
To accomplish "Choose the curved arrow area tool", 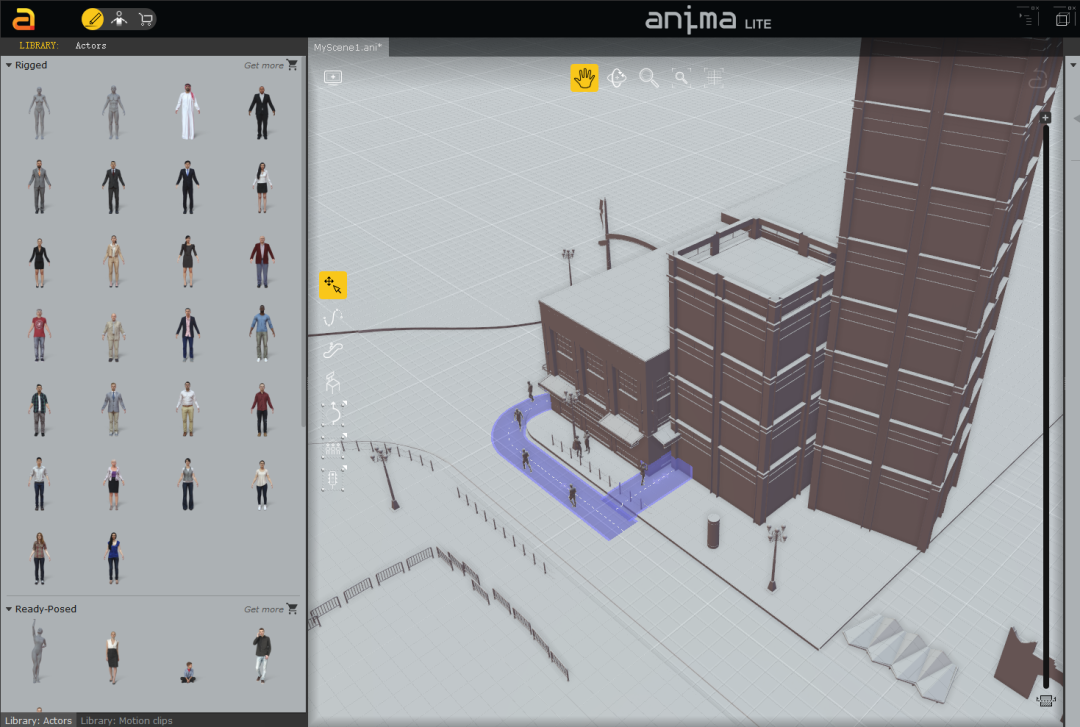I will tap(334, 413).
